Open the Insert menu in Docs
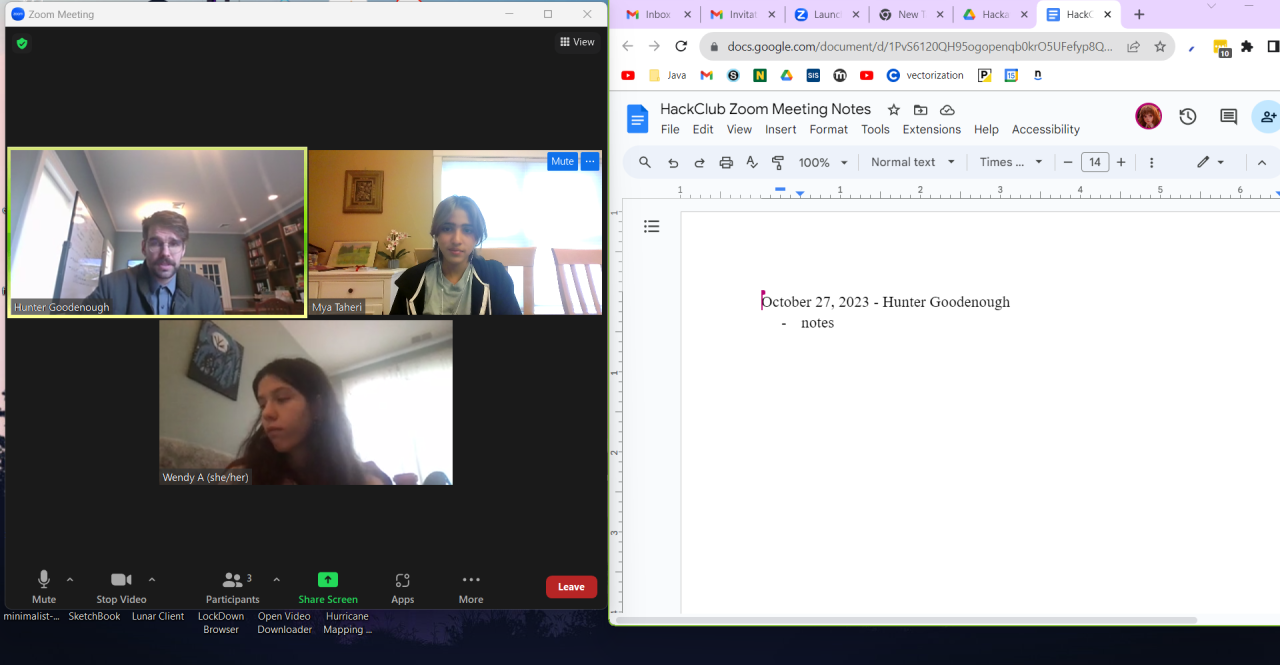Image resolution: width=1280 pixels, height=665 pixels. point(781,129)
